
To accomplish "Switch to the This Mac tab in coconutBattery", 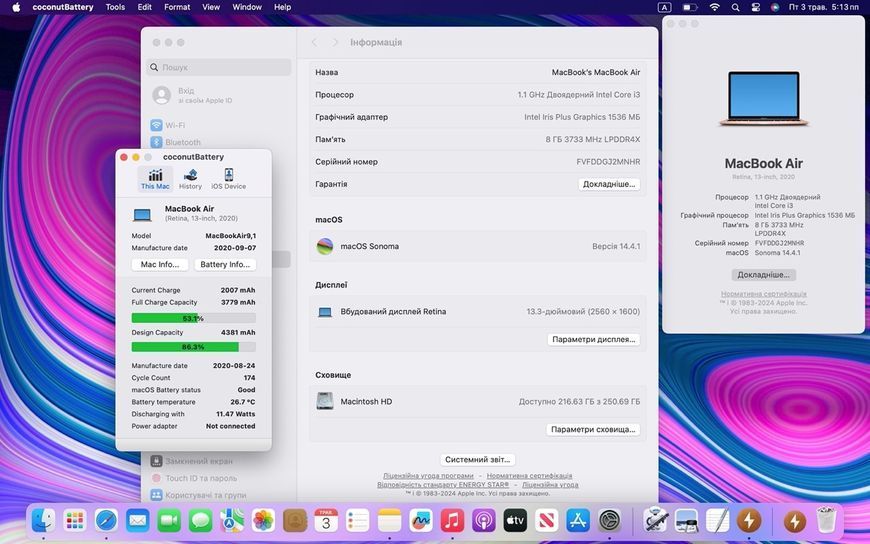I will (155, 179).
